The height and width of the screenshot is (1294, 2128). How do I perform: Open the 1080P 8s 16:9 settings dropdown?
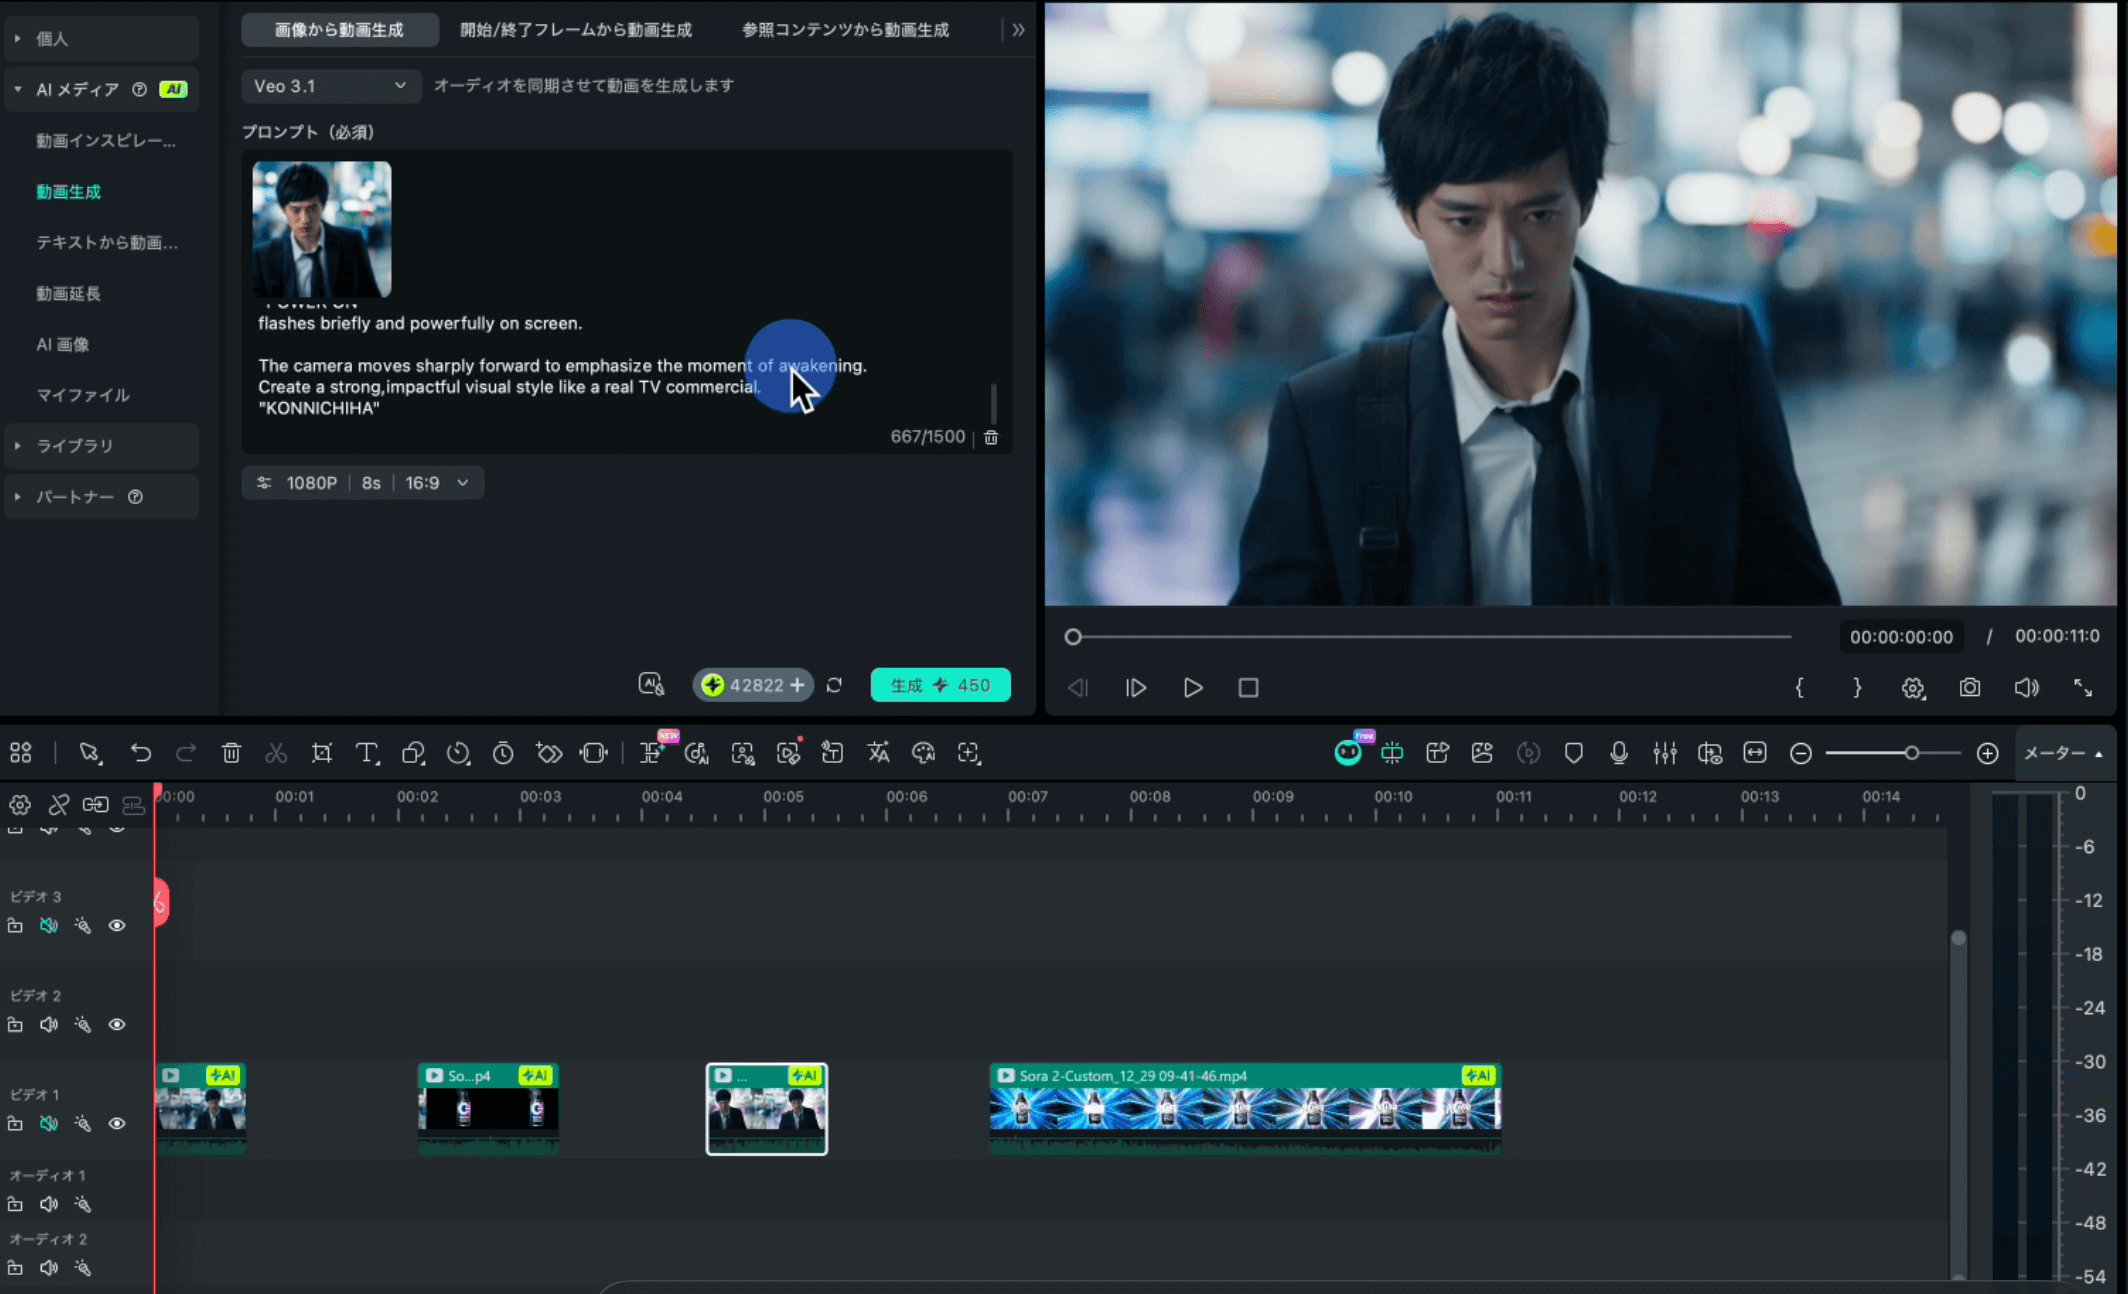click(363, 483)
